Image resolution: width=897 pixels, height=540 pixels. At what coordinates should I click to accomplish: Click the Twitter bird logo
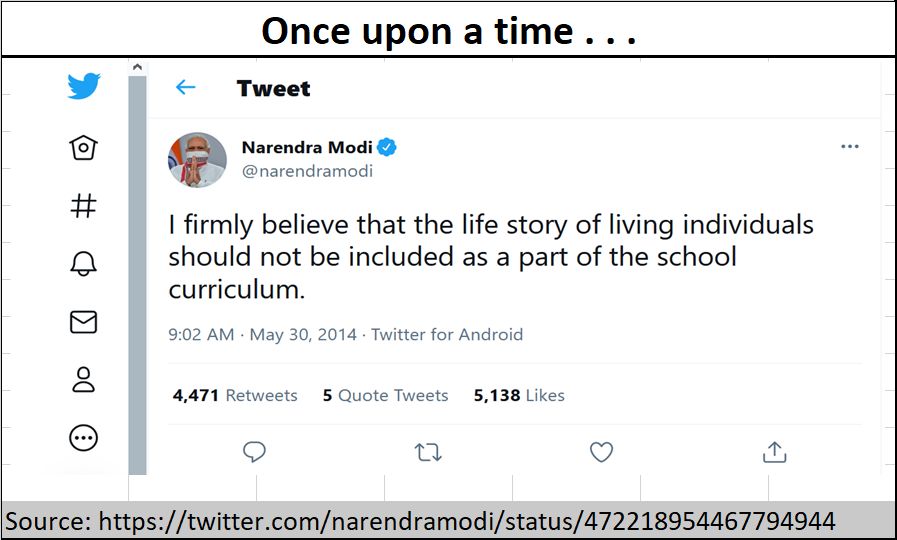tap(84, 86)
